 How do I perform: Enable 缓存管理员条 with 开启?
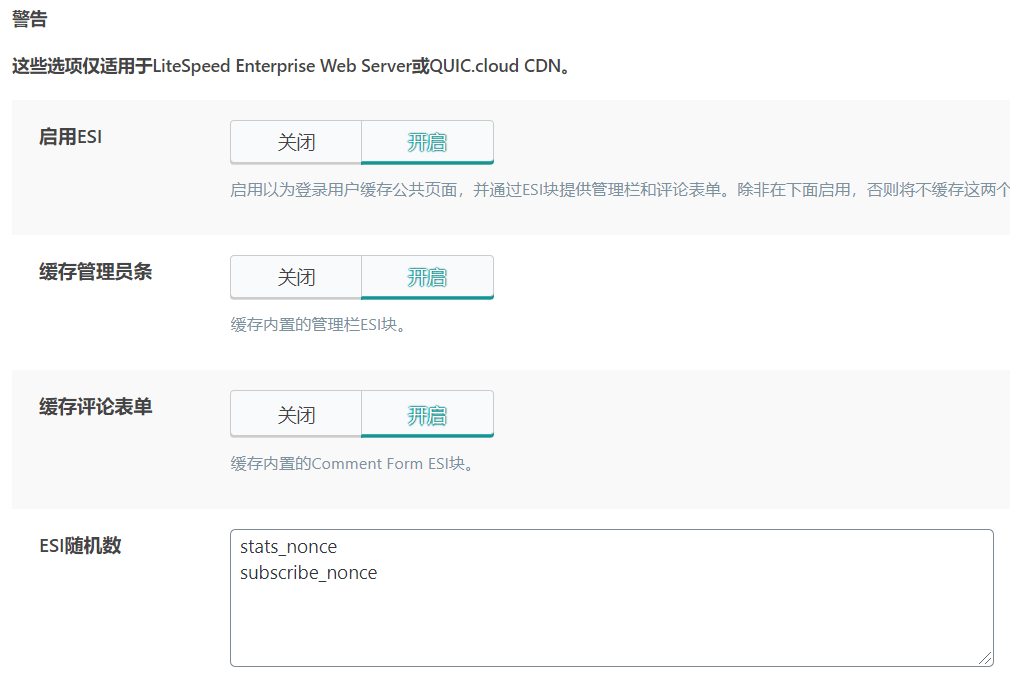[x=427, y=278]
